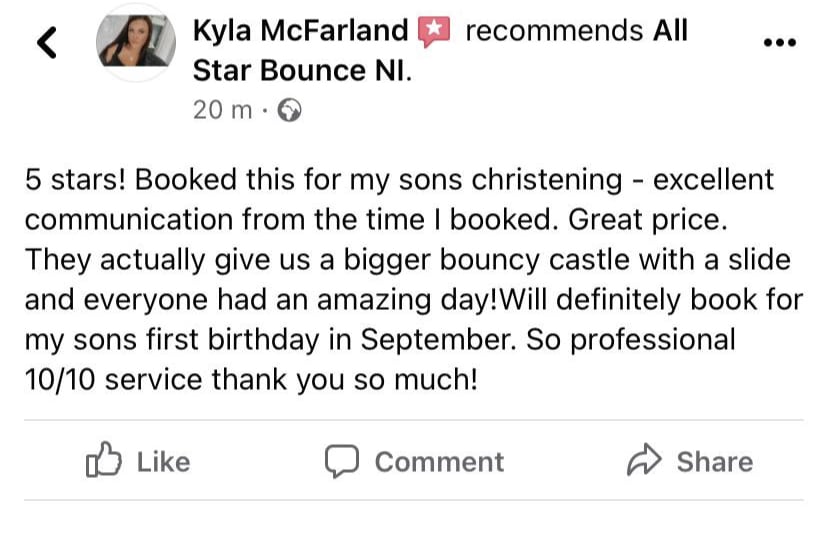Viewport: 828px width, 547px height.
Task: Open the Kyla McFarland profile name
Action: 300,31
